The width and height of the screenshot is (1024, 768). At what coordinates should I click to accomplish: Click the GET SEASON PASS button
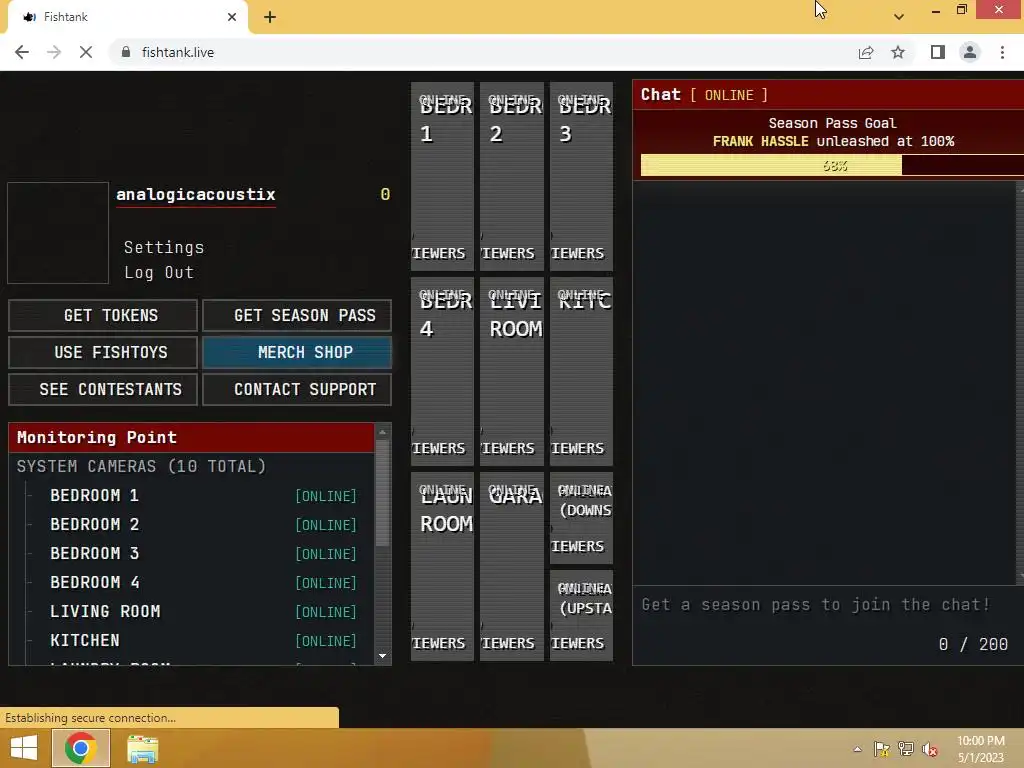point(296,315)
